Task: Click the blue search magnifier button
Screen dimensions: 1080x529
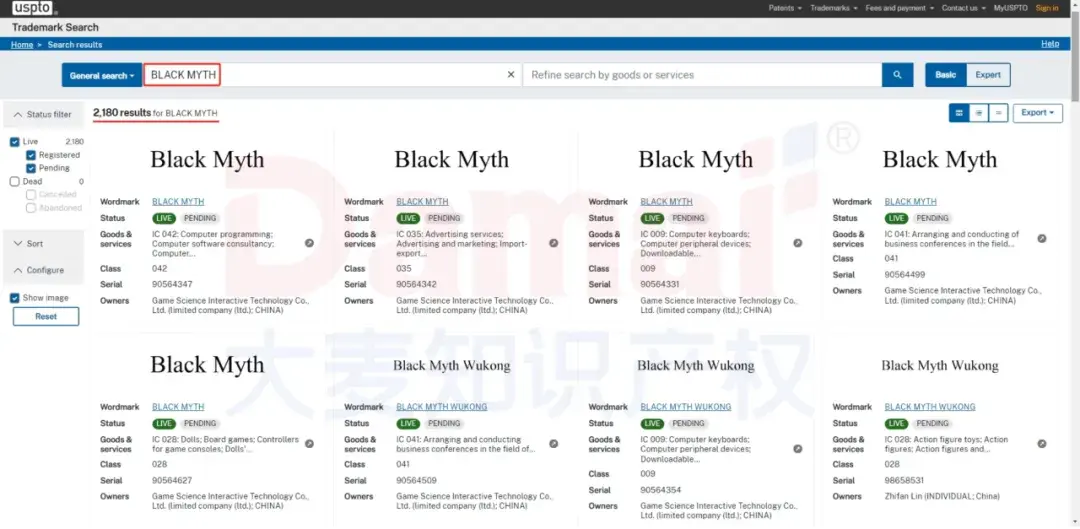Action: tap(897, 75)
